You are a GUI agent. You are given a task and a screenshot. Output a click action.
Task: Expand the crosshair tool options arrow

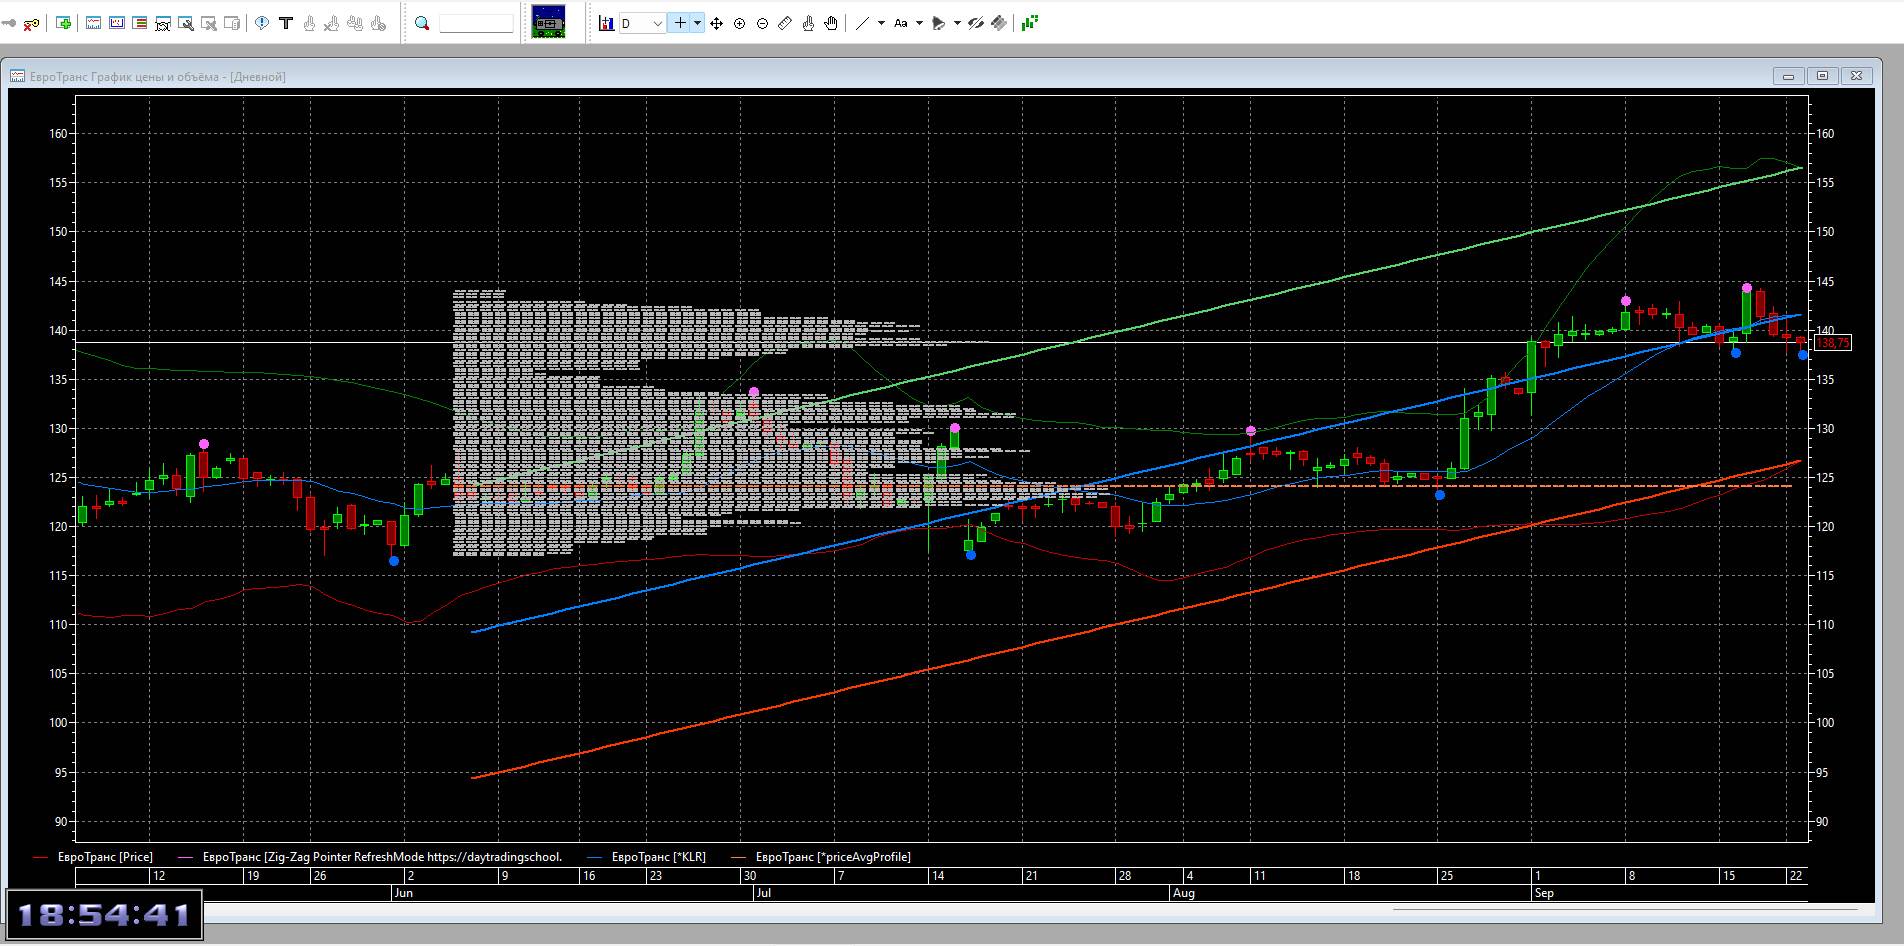tap(697, 23)
